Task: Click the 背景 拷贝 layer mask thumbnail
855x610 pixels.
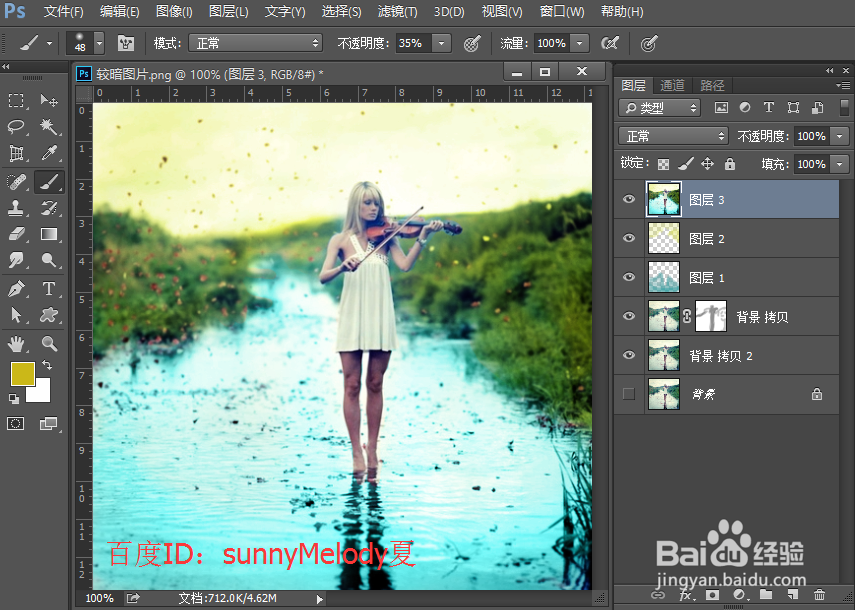Action: coord(711,316)
